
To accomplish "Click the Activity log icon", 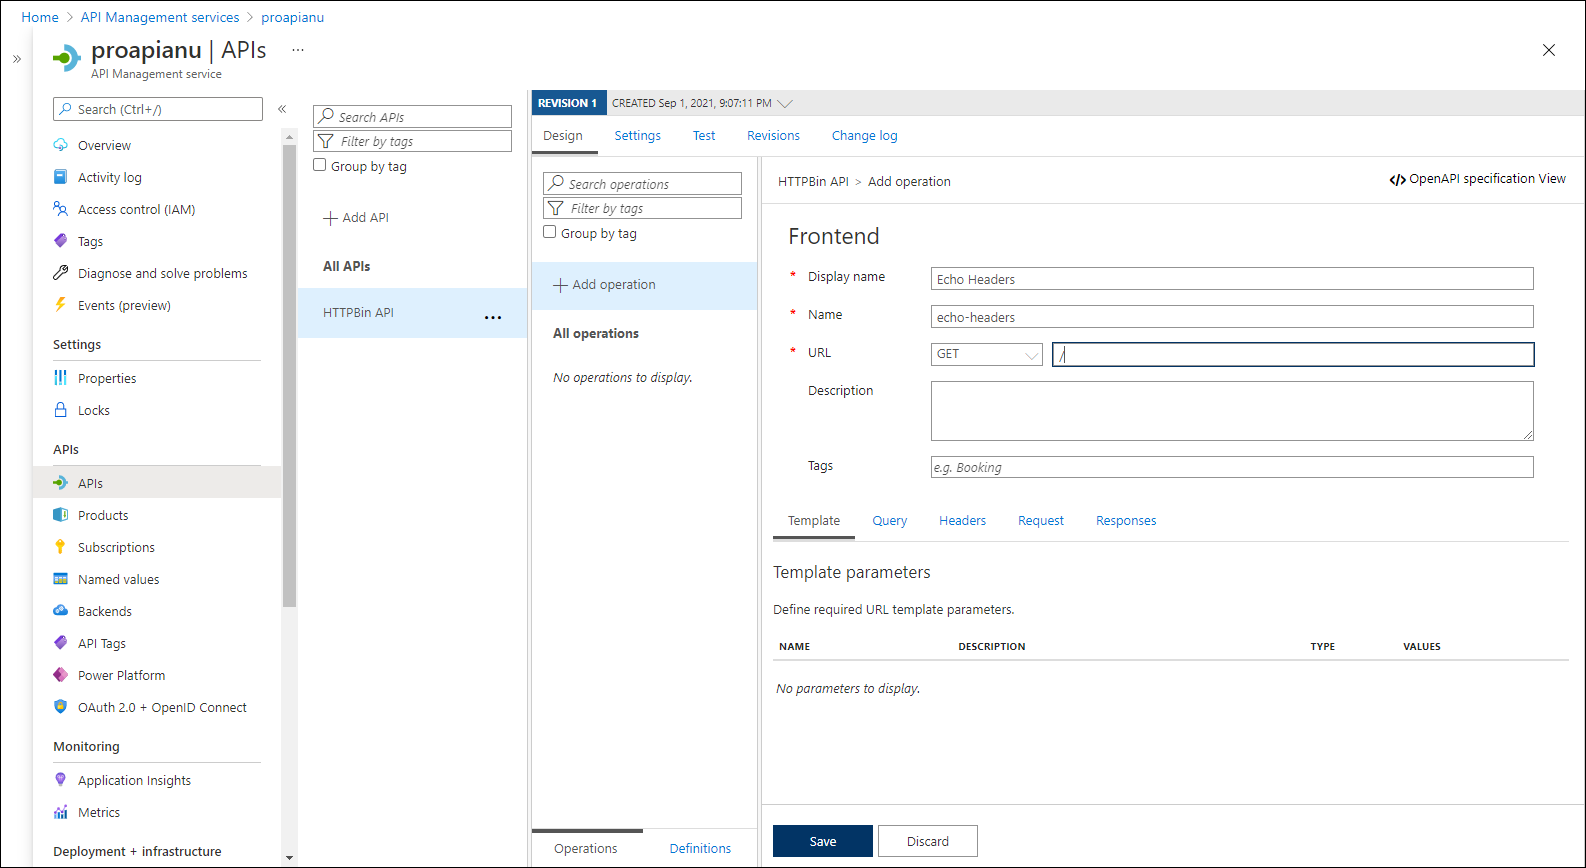I will pyautogui.click(x=60, y=177).
